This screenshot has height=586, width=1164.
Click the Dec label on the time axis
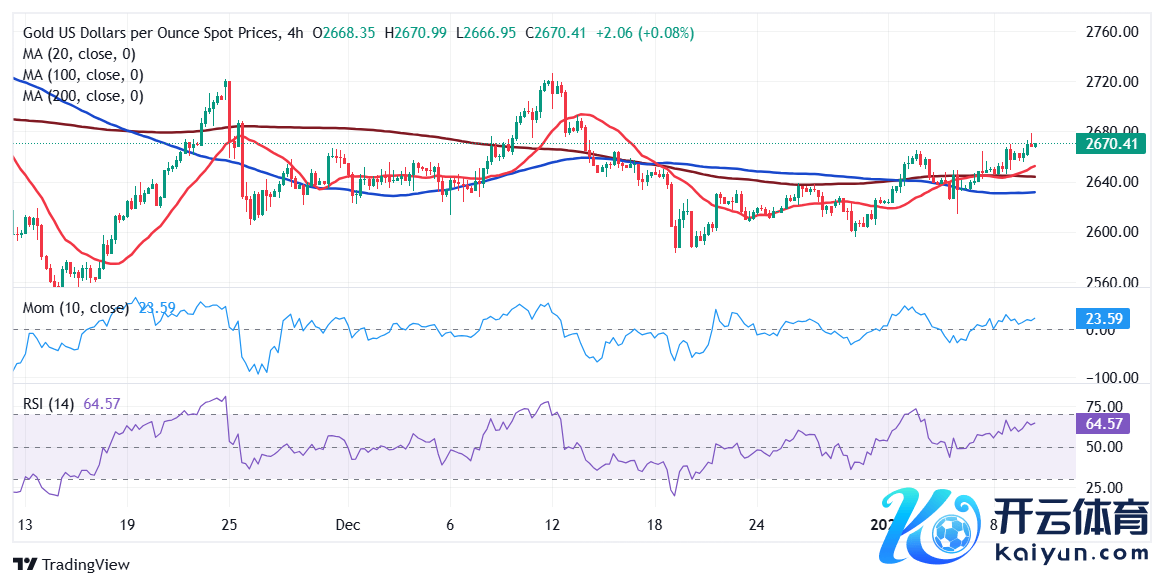click(347, 525)
